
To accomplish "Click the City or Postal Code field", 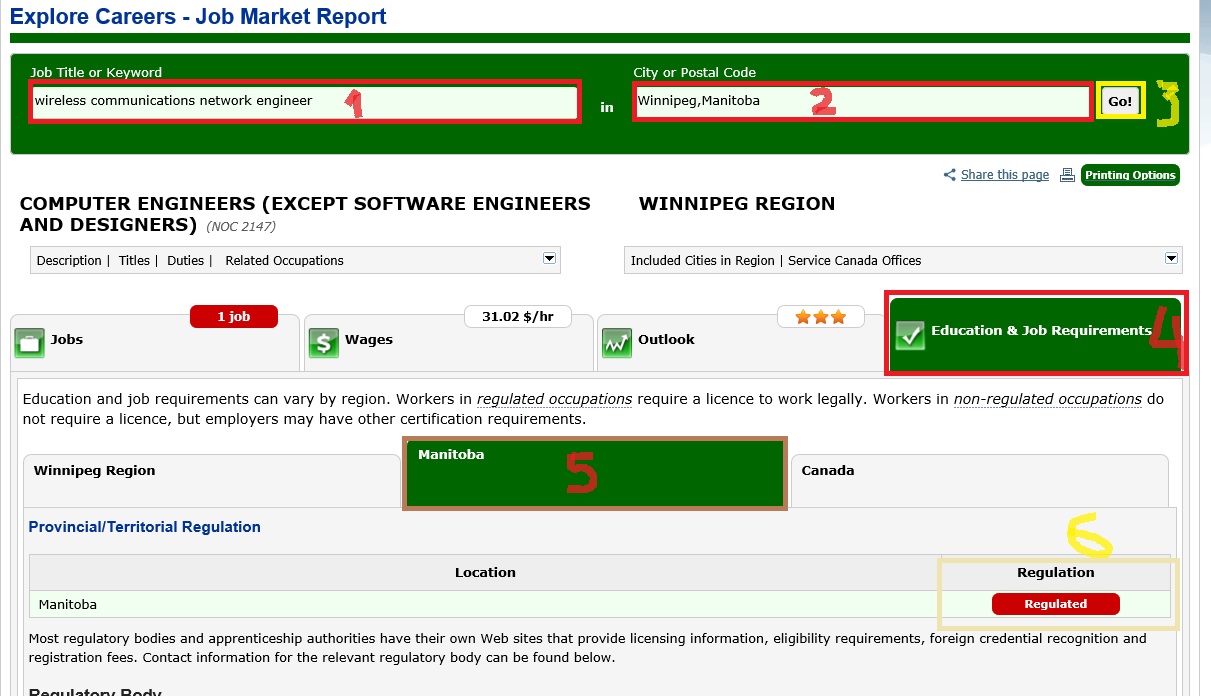I will click(862, 101).
